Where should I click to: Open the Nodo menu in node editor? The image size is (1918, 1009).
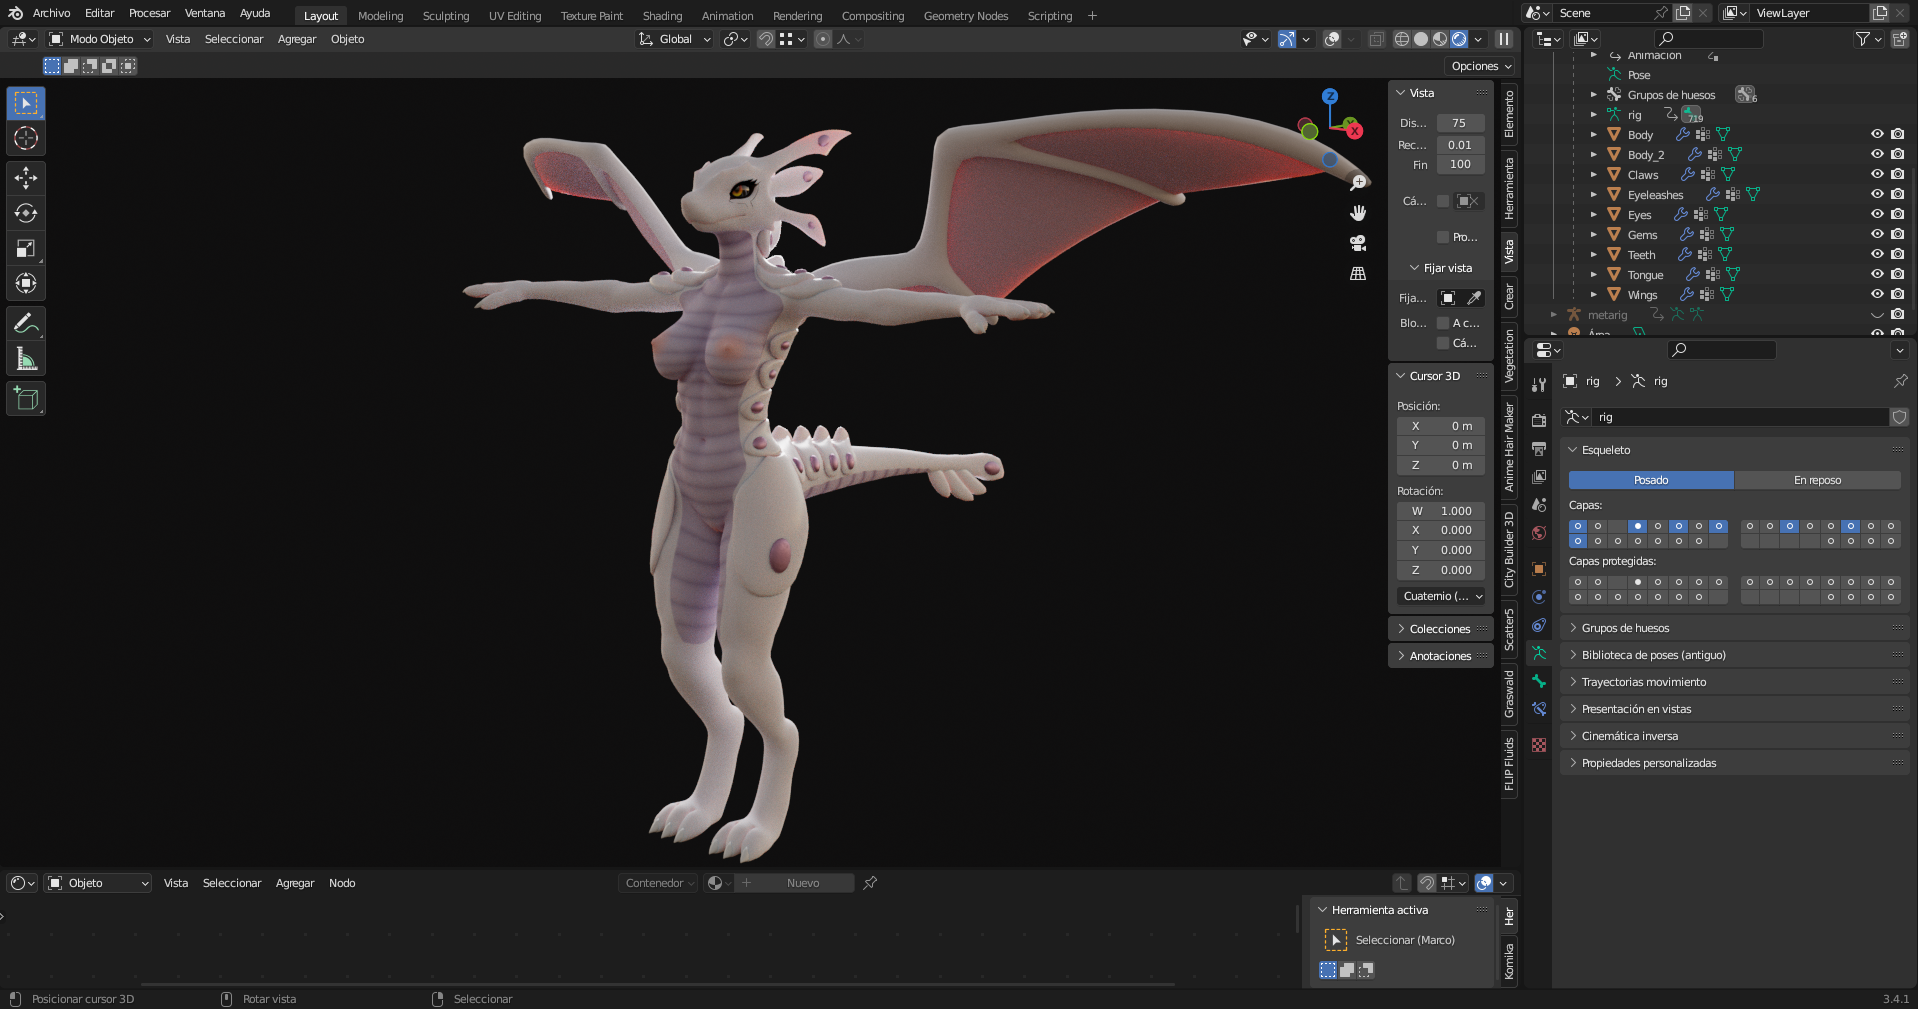[x=342, y=883]
